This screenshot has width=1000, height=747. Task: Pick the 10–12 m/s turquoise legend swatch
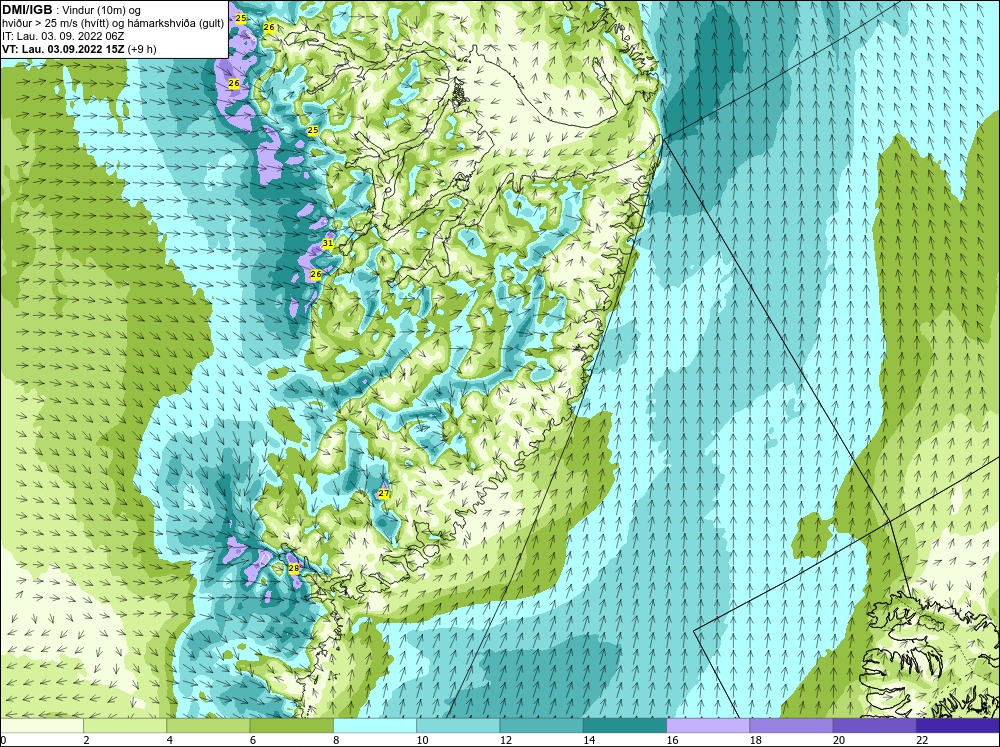458,726
